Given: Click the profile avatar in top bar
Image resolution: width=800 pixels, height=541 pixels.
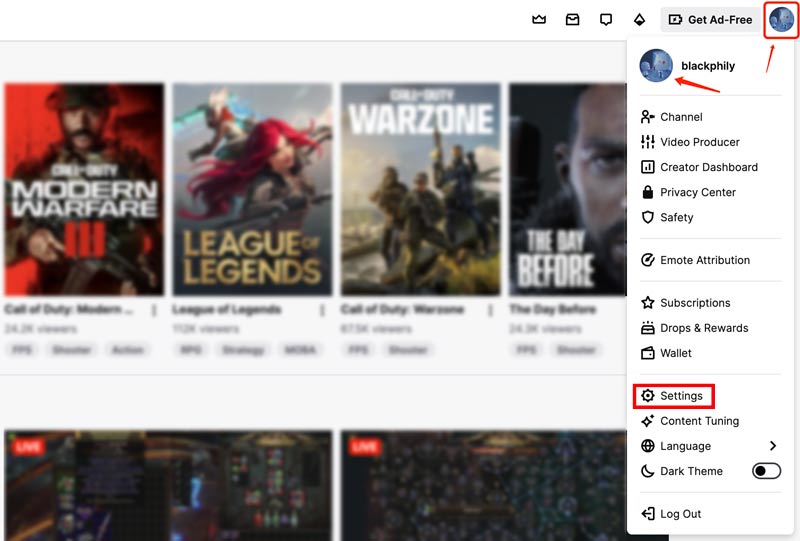Looking at the screenshot, I should (781, 19).
